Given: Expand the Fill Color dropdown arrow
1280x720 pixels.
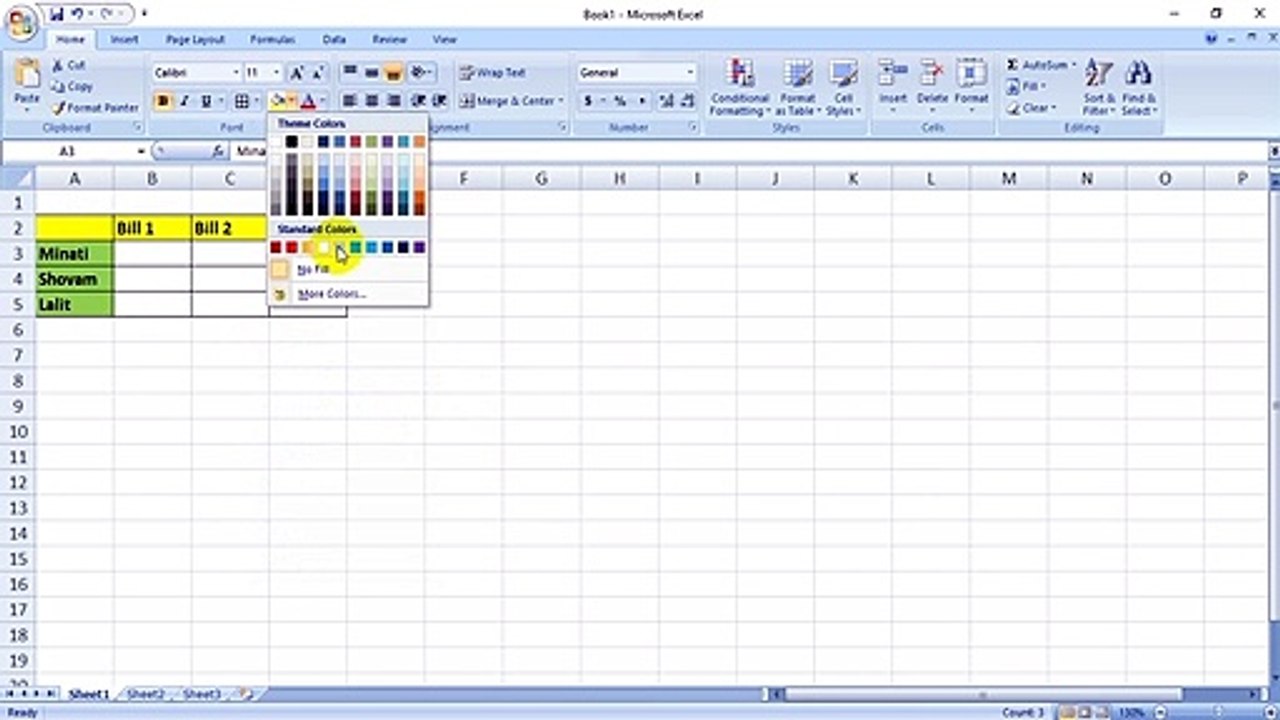Looking at the screenshot, I should pyautogui.click(x=291, y=101).
